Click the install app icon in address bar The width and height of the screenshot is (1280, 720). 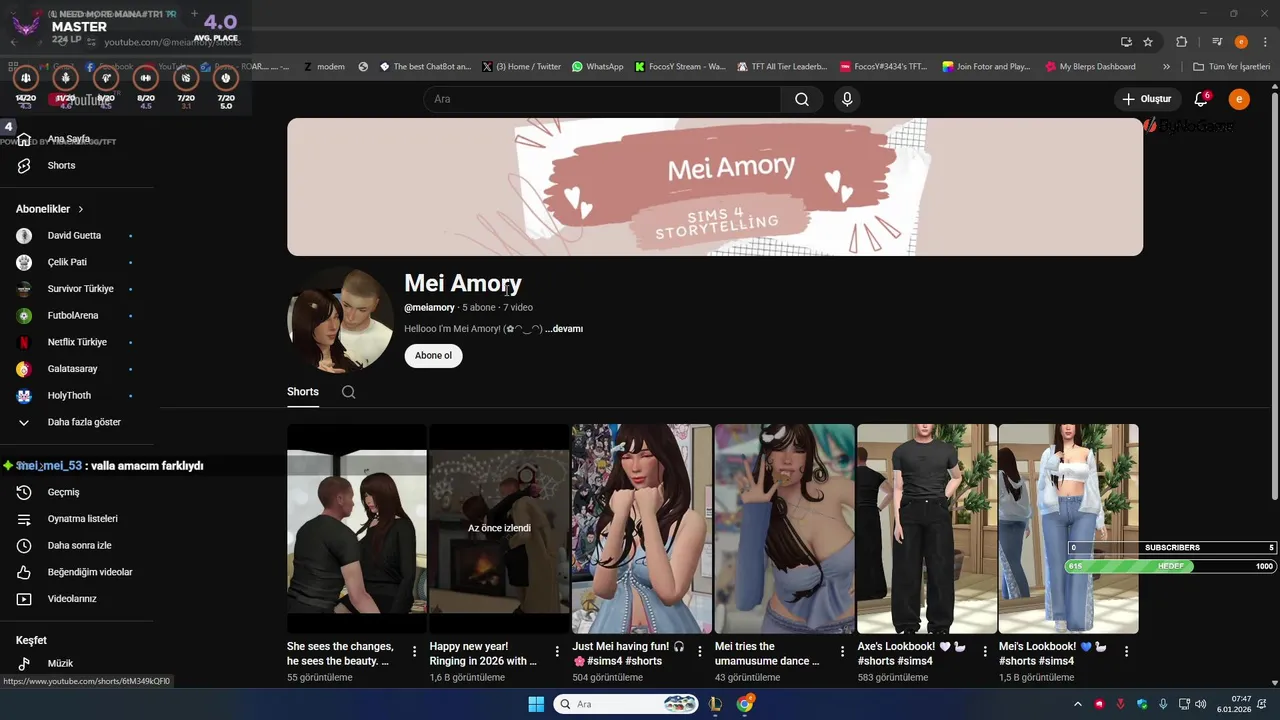point(1126,42)
